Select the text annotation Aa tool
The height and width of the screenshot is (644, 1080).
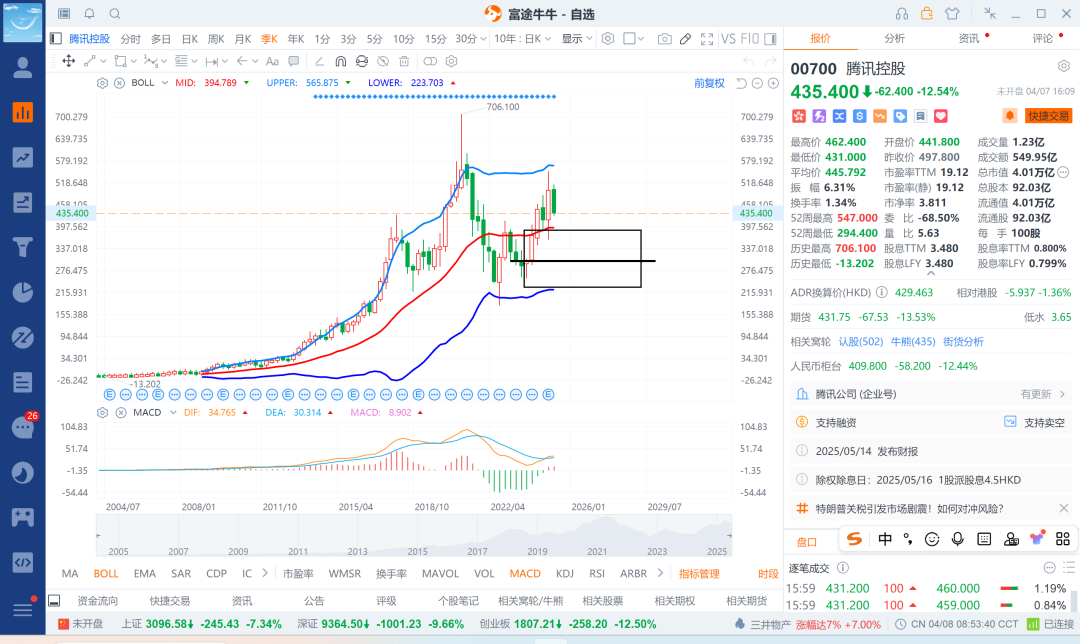click(272, 61)
